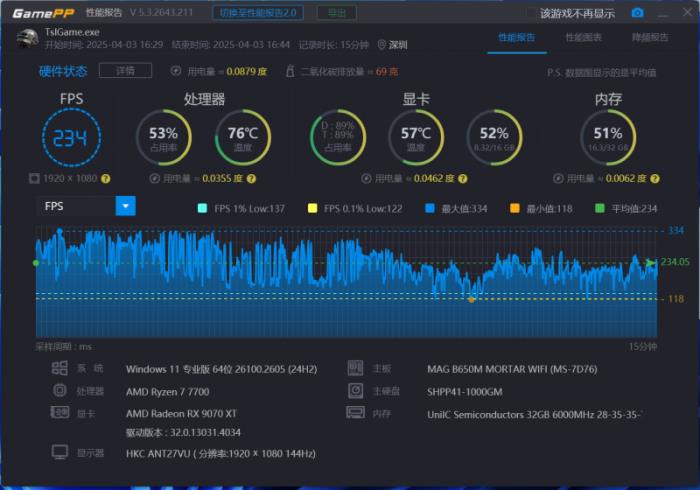This screenshot has width=700, height=490.
Task: Click the 69 克 emission value
Action: coord(387,71)
